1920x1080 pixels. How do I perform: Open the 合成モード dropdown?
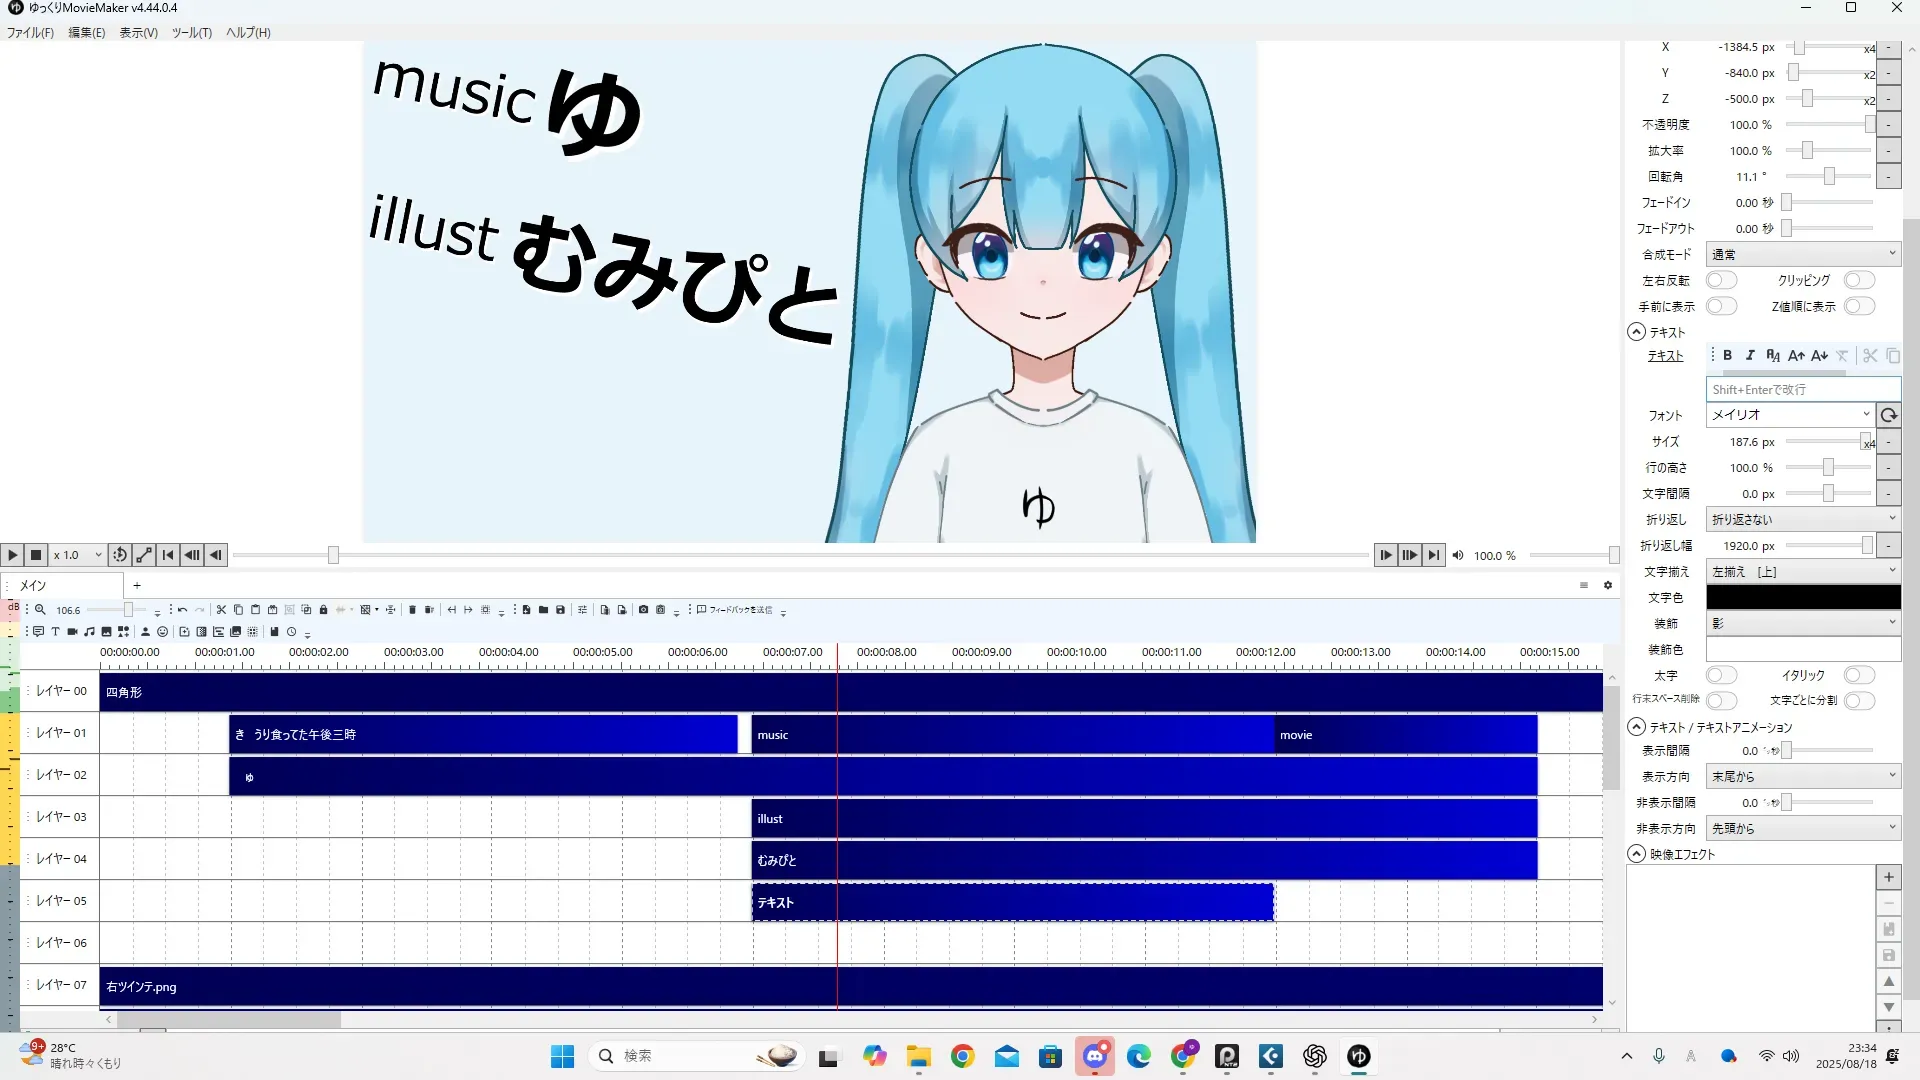coord(1802,255)
